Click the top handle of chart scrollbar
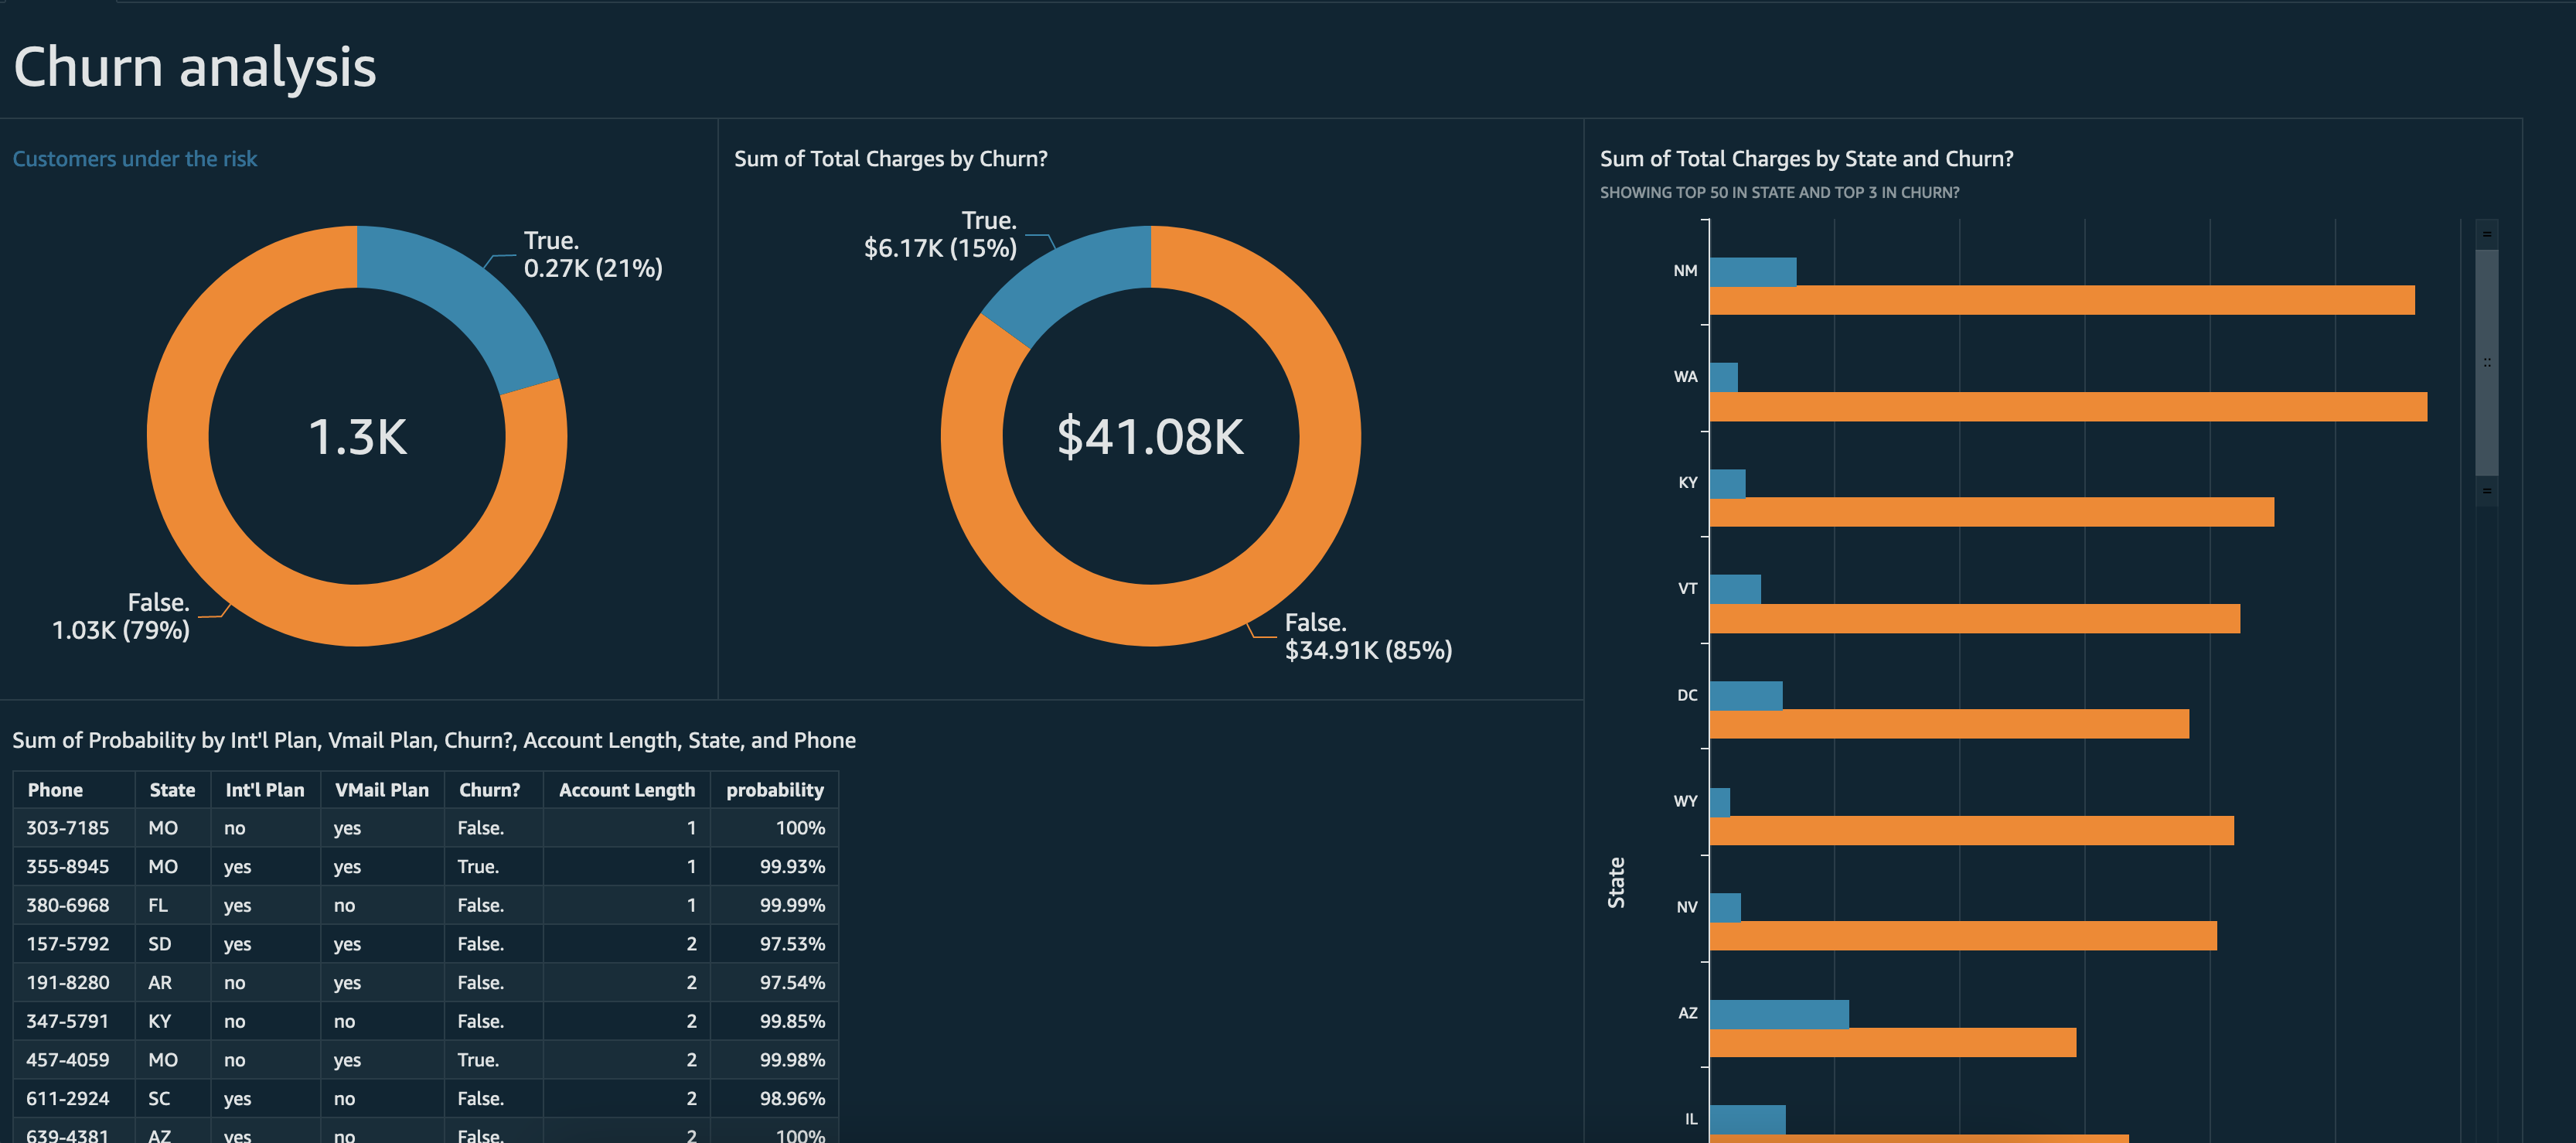Screen dimensions: 2576x1143 pos(2486,234)
